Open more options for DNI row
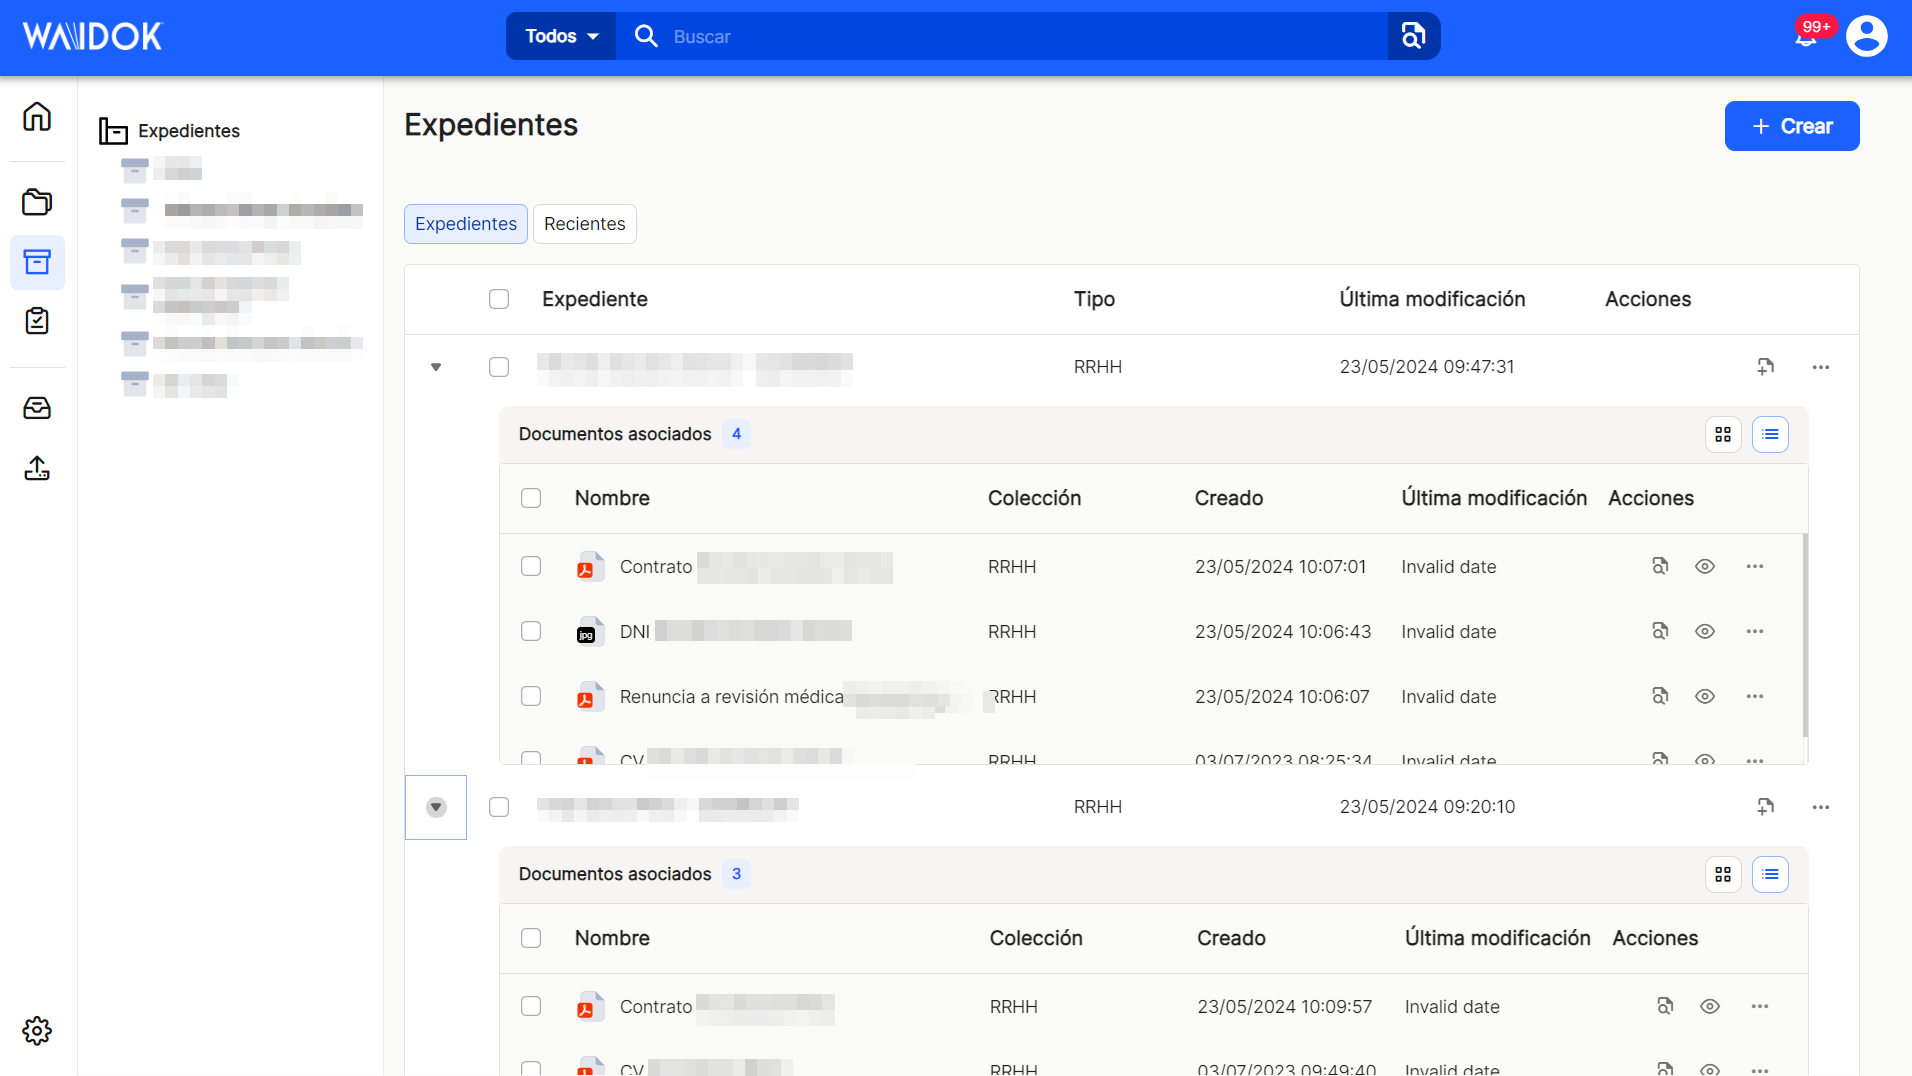Screen dimensions: 1912x1076 1755,631
